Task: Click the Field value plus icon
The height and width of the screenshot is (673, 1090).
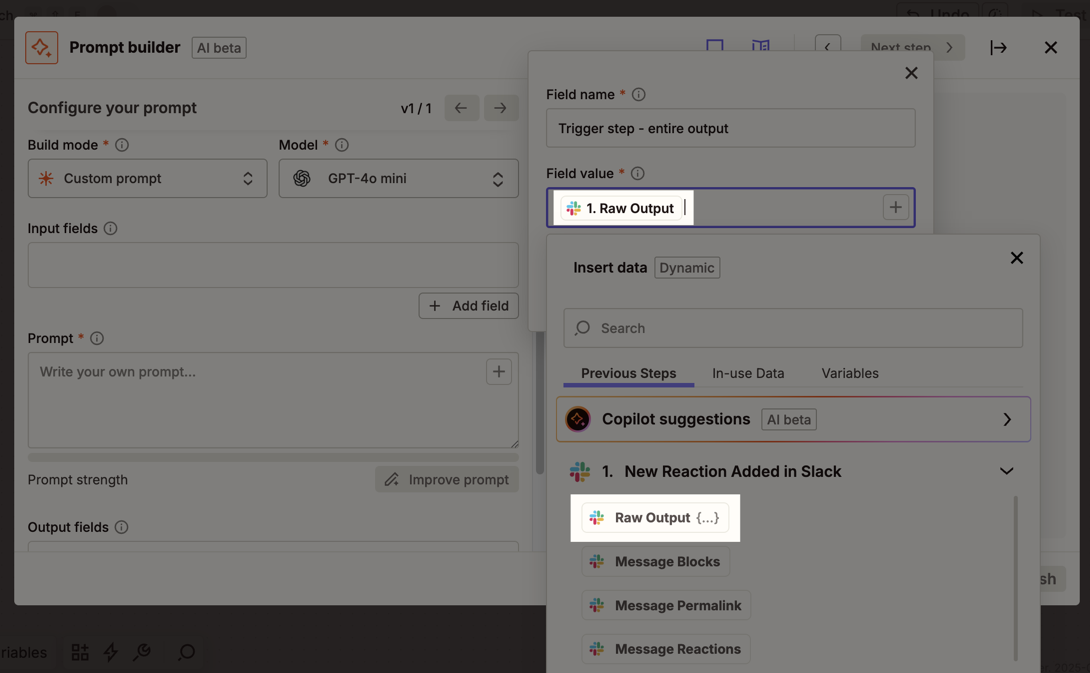Action: (x=895, y=207)
